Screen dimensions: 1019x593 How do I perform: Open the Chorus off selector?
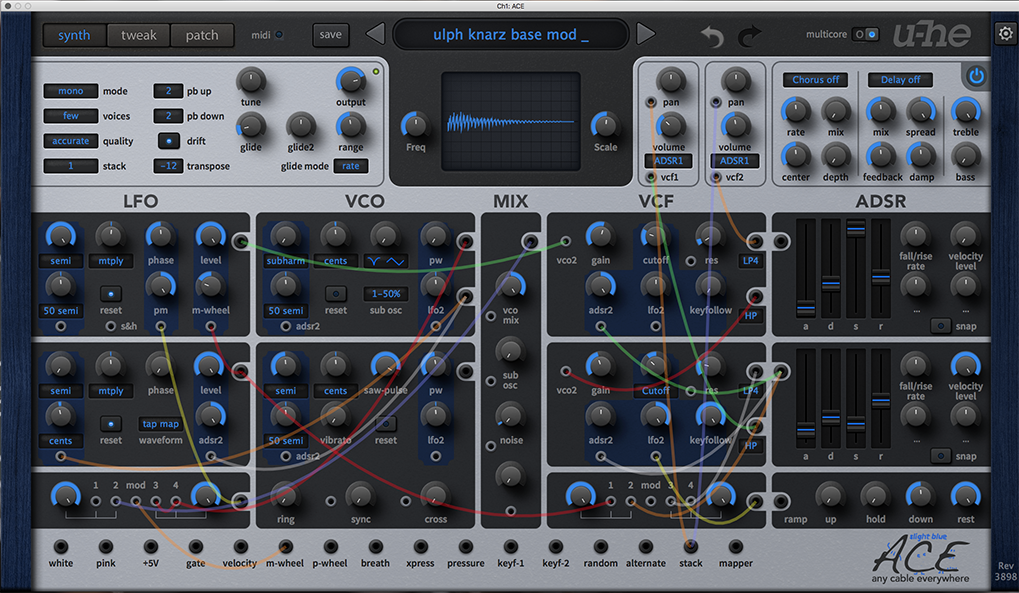(x=816, y=79)
